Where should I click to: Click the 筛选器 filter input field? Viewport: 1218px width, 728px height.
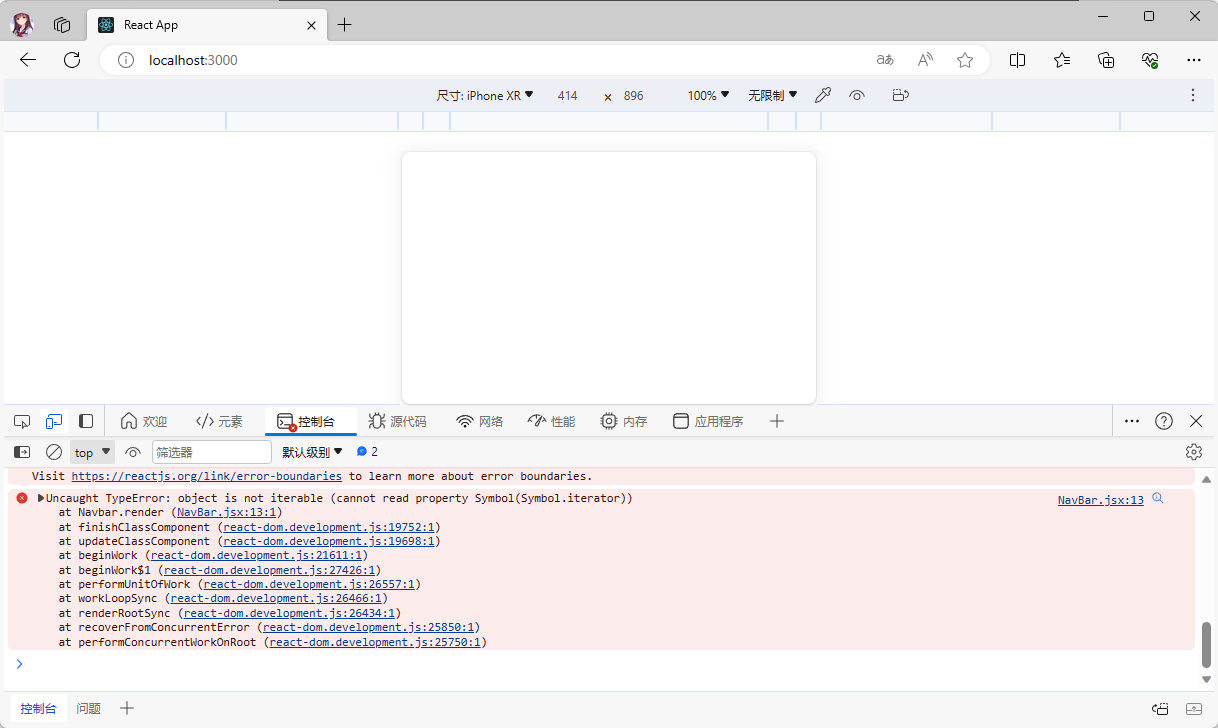211,452
